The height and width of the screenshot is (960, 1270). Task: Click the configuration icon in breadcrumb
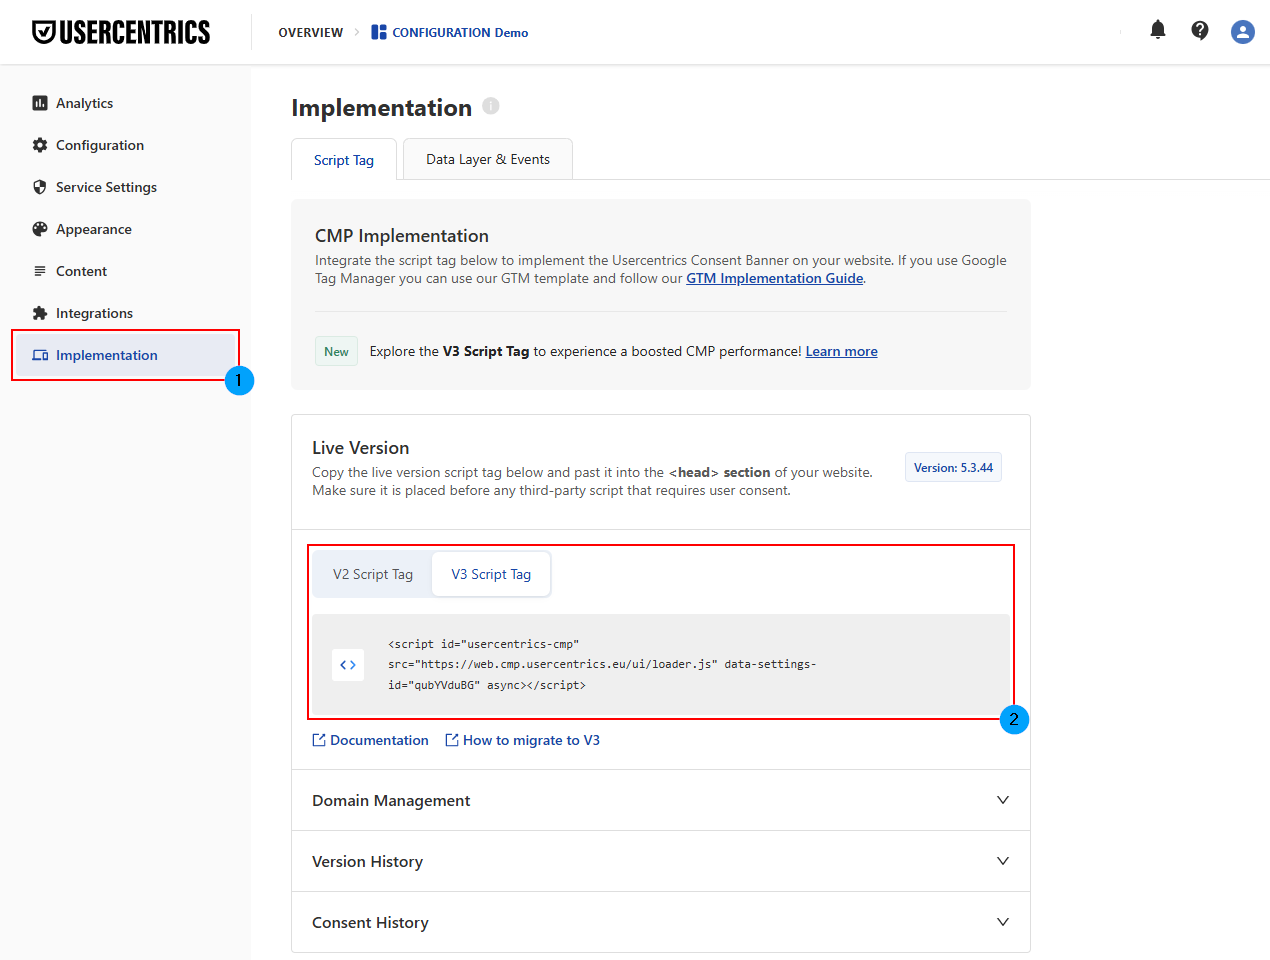coord(379,32)
